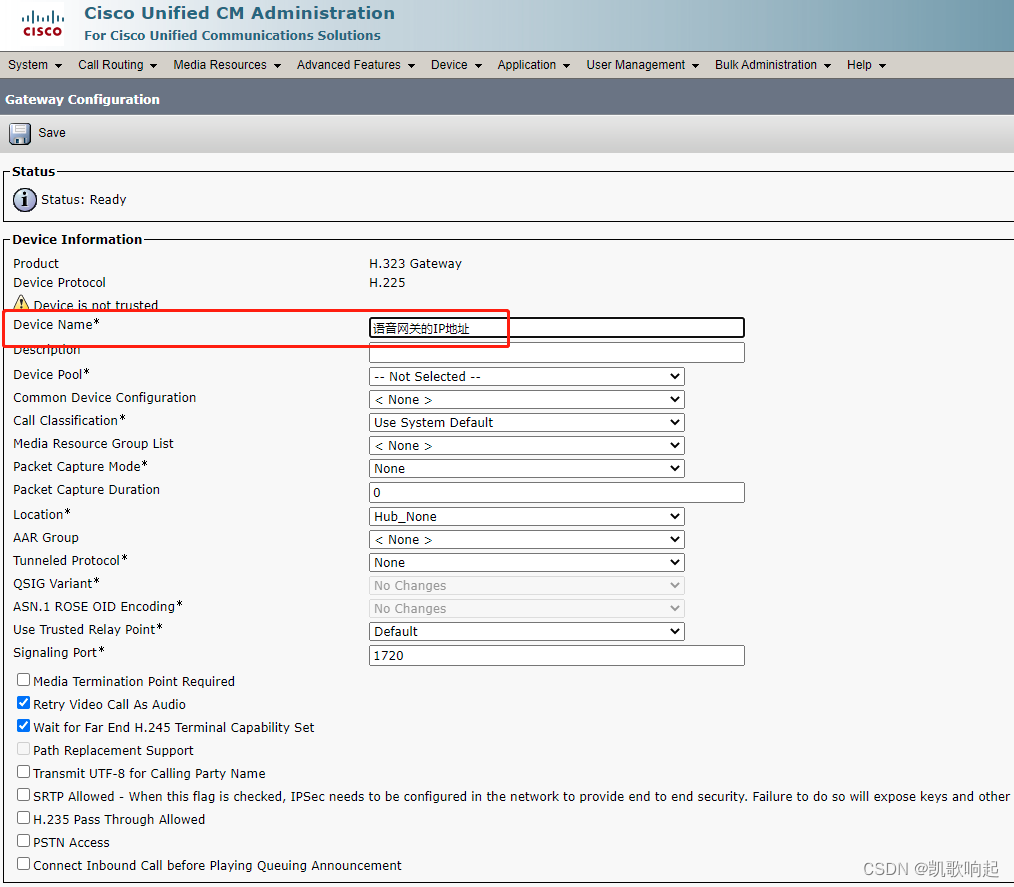Click the Save disk icon
The width and height of the screenshot is (1014, 887).
pyautogui.click(x=20, y=132)
